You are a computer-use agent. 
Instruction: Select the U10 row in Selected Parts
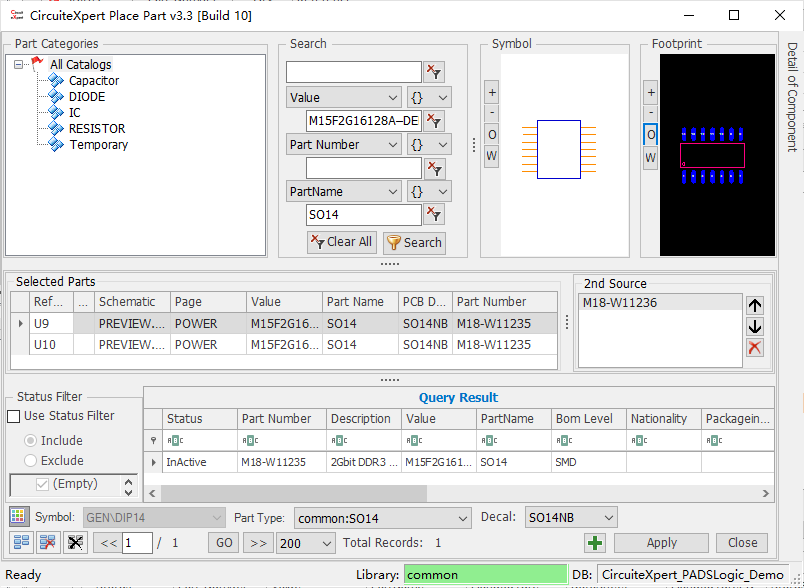tap(284, 345)
